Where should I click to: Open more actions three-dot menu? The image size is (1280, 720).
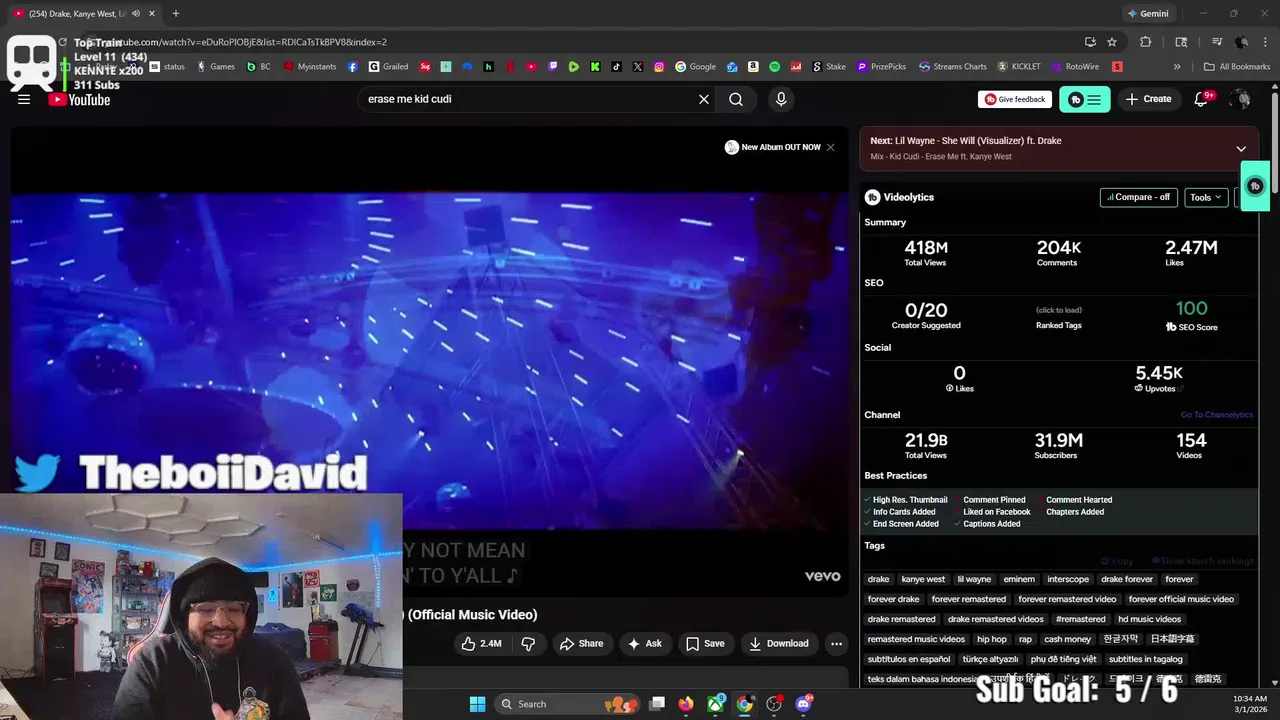coord(837,644)
